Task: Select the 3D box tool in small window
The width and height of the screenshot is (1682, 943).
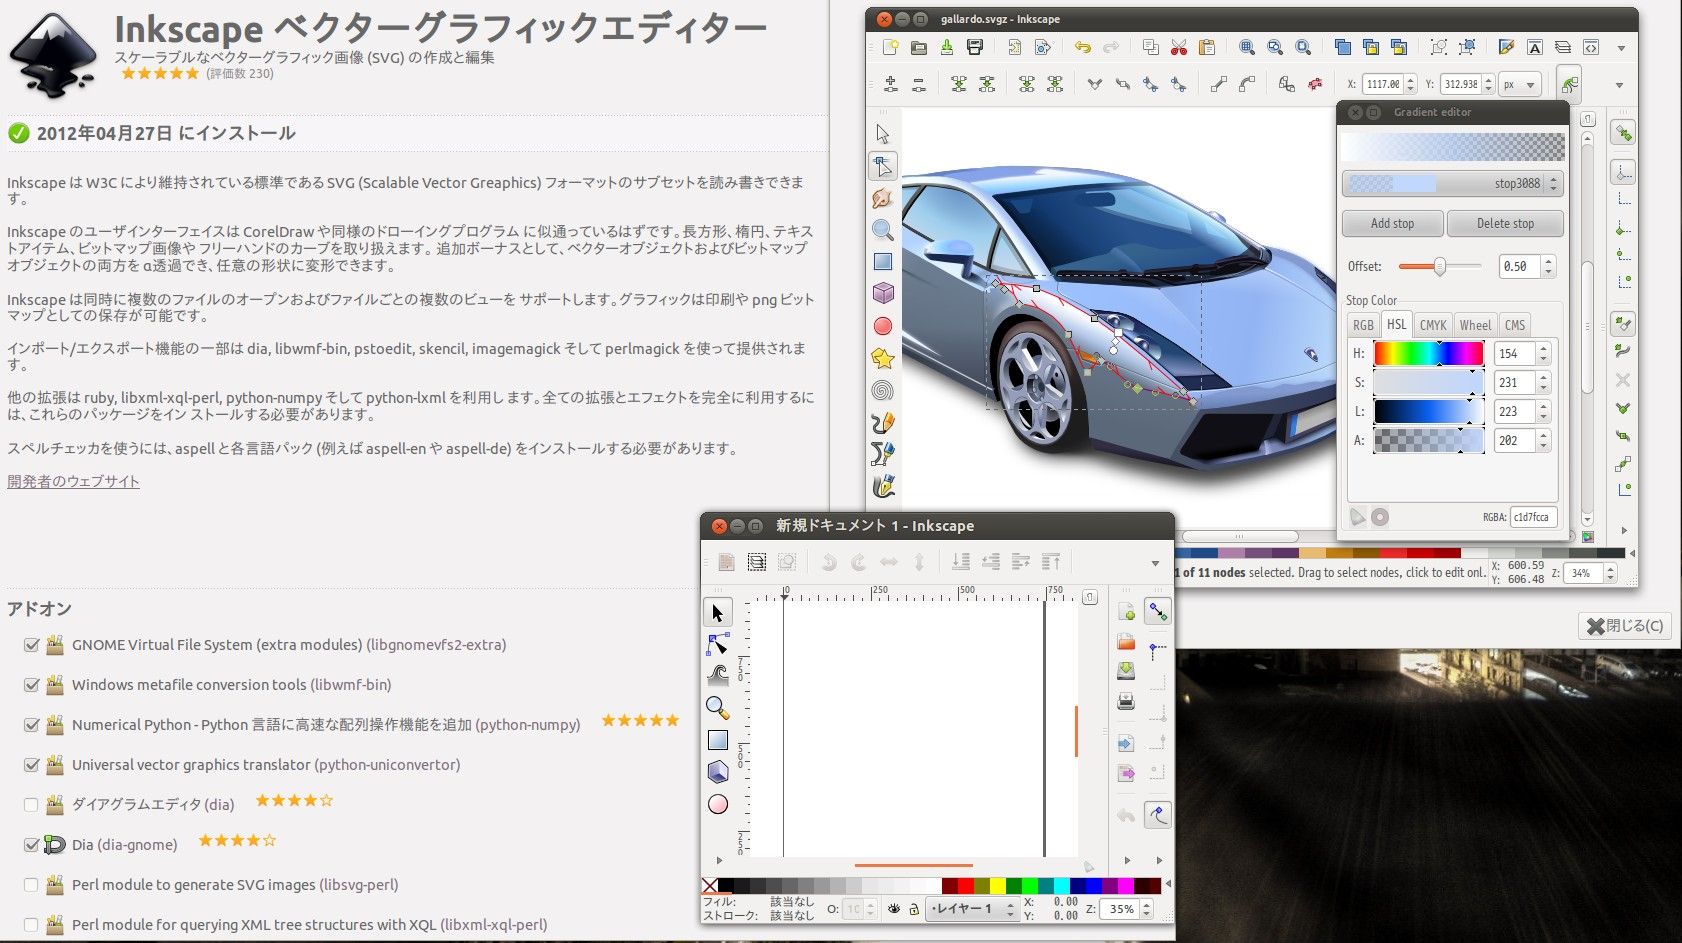Action: pos(718,772)
